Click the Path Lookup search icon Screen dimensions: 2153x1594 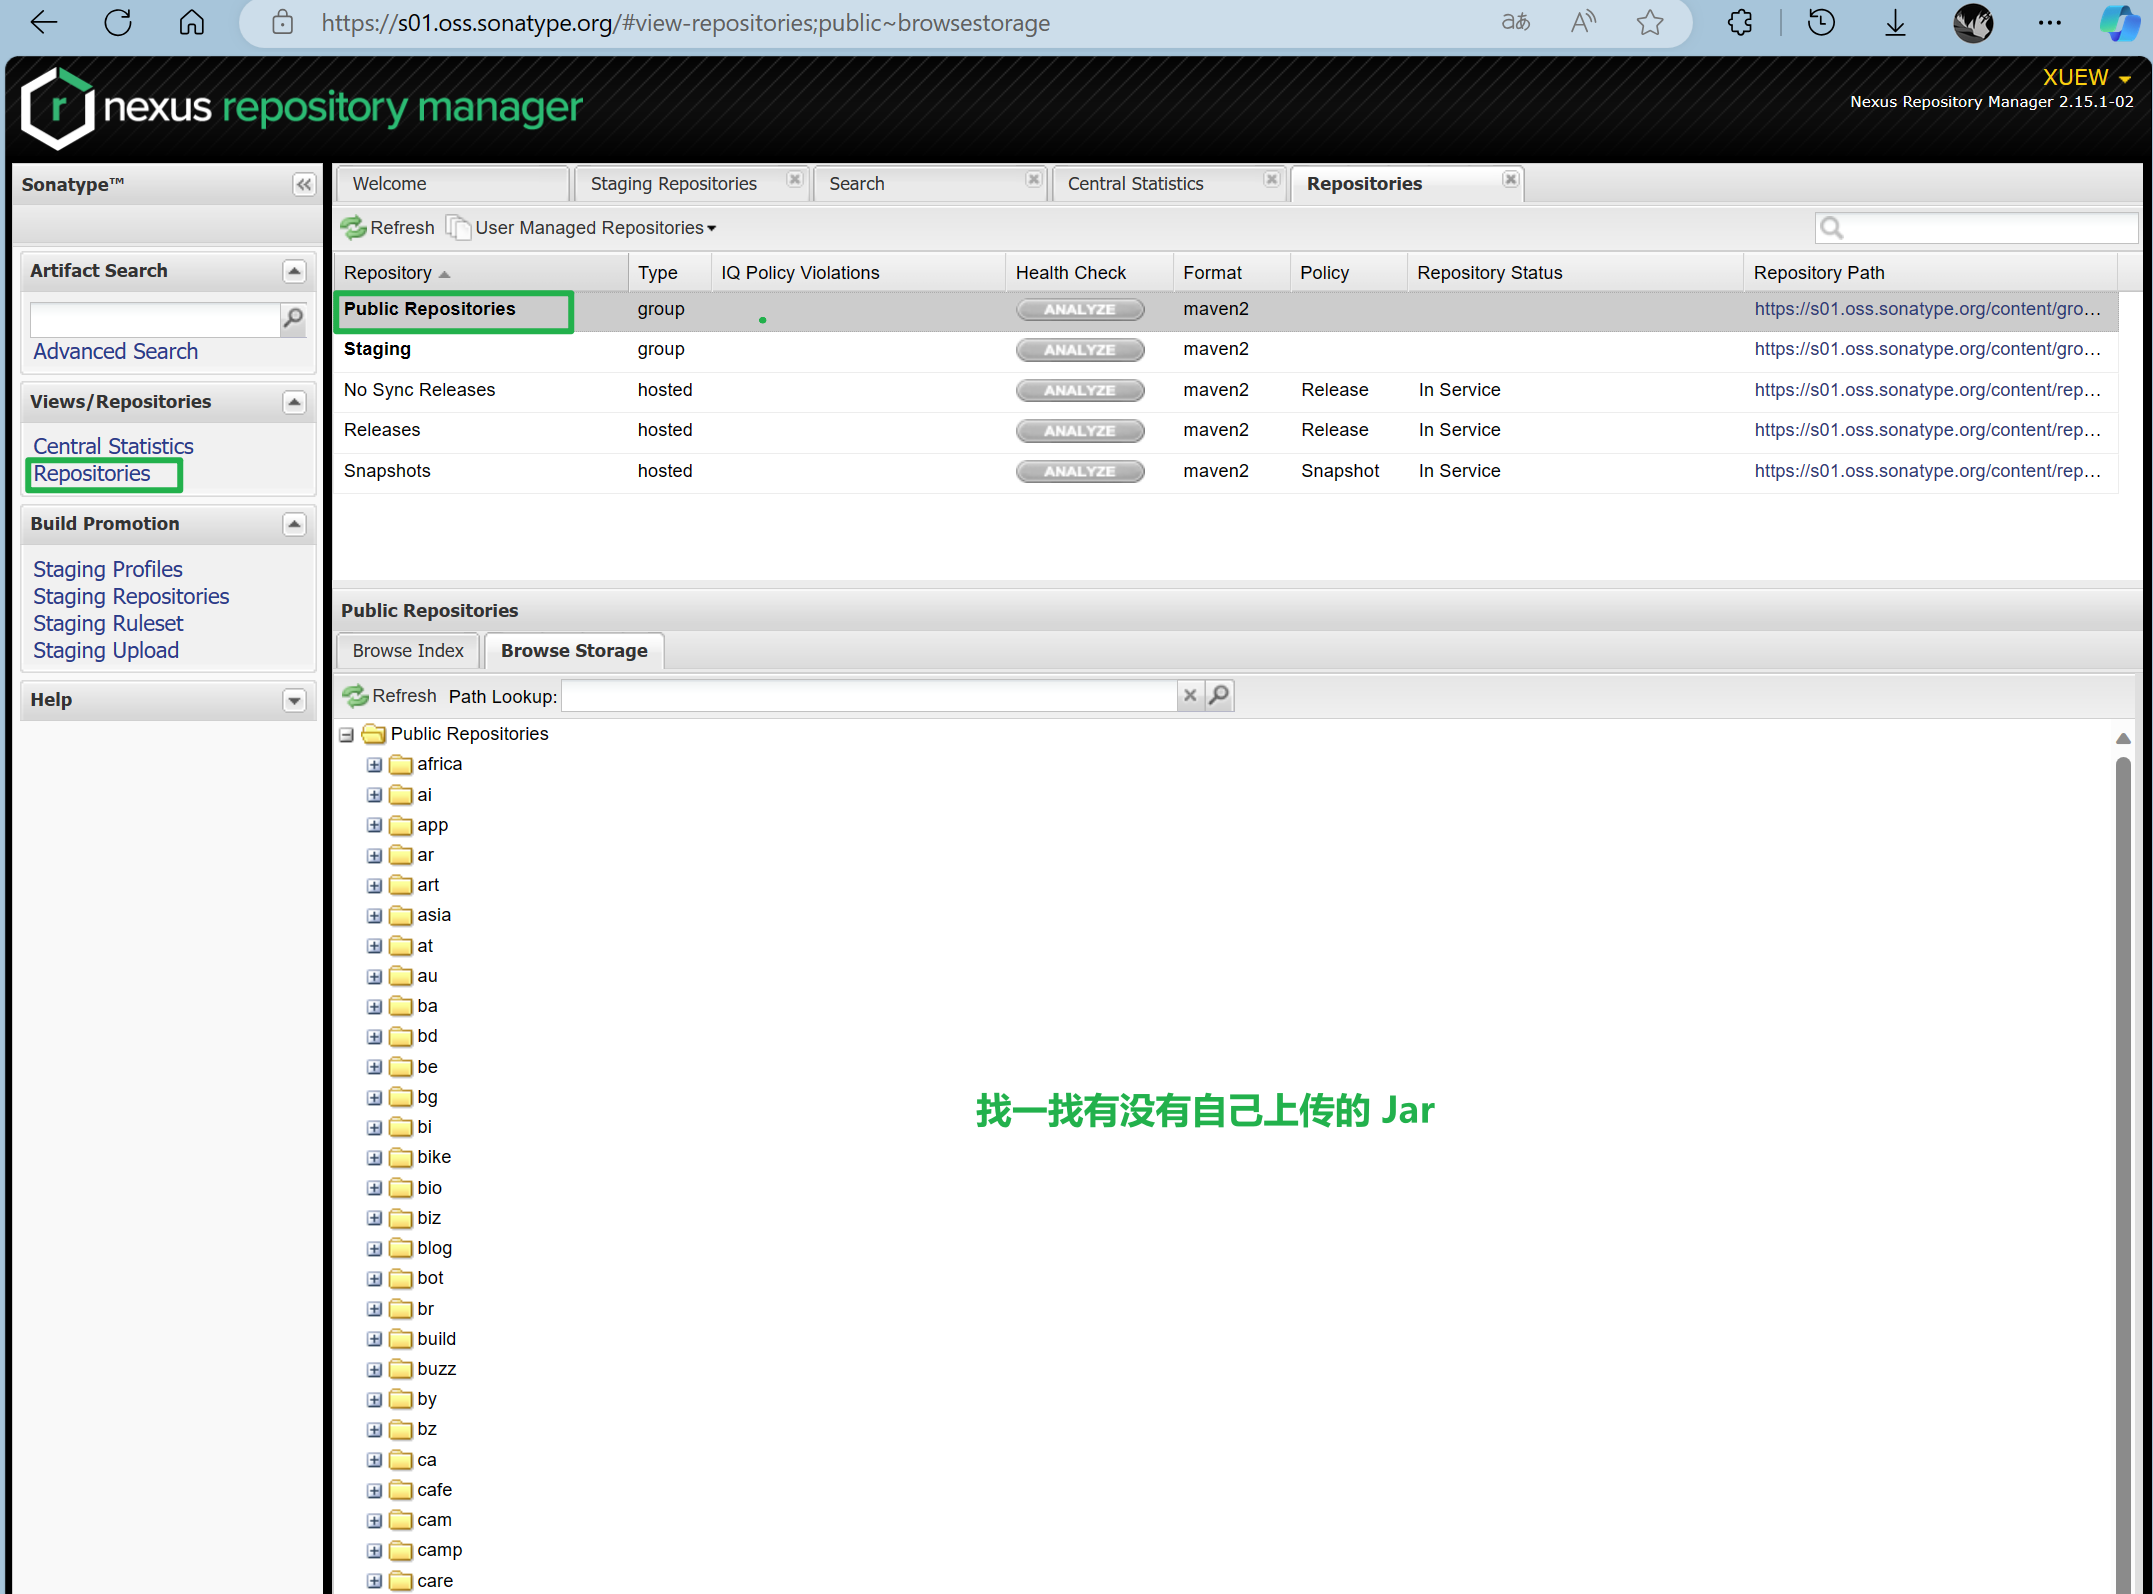tap(1219, 695)
